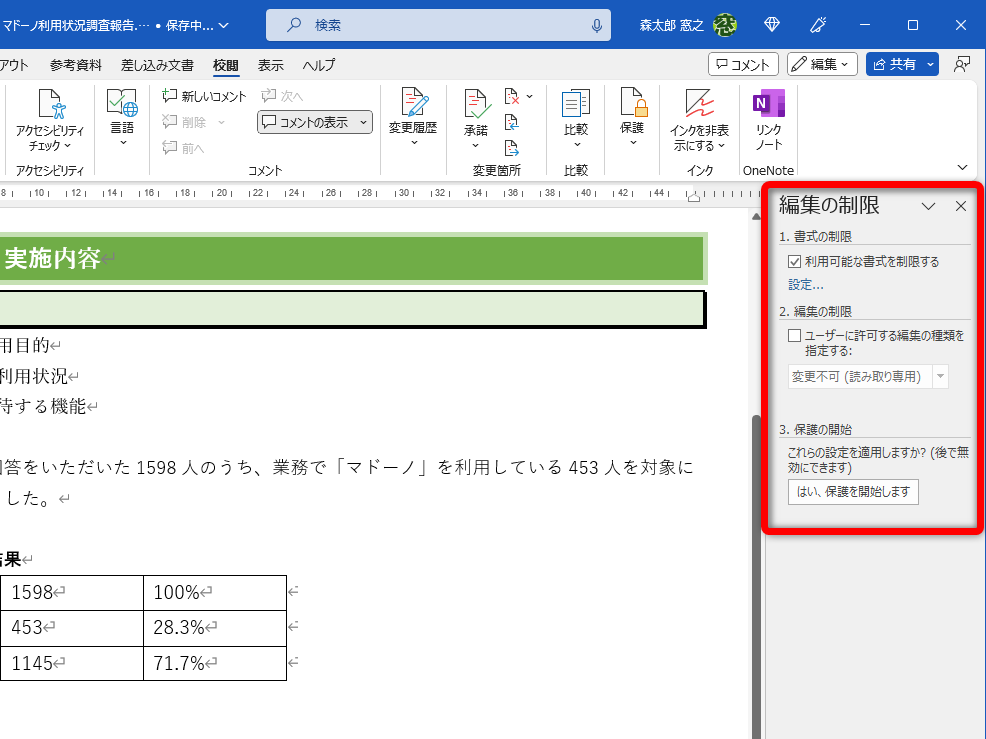Open the アクセシビリティ チェック tool
This screenshot has height=739, width=986.
[x=50, y=115]
